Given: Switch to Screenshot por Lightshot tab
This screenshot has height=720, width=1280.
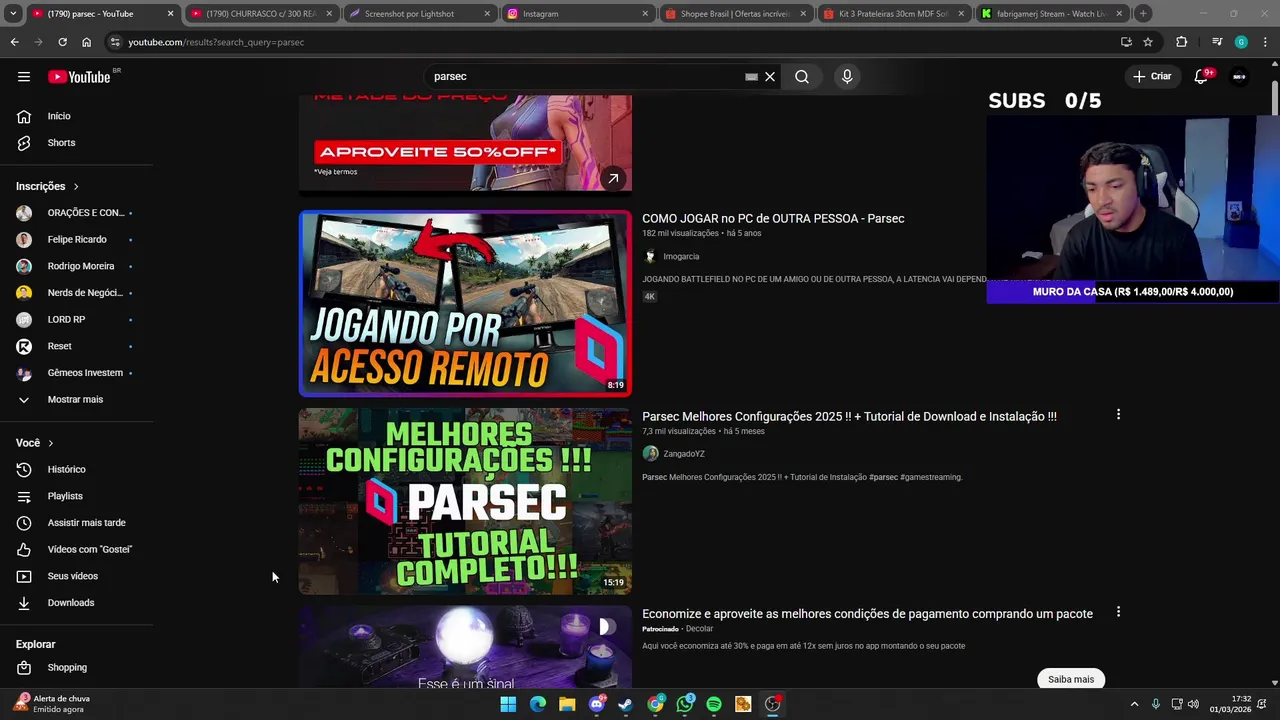Looking at the screenshot, I should [x=419, y=14].
